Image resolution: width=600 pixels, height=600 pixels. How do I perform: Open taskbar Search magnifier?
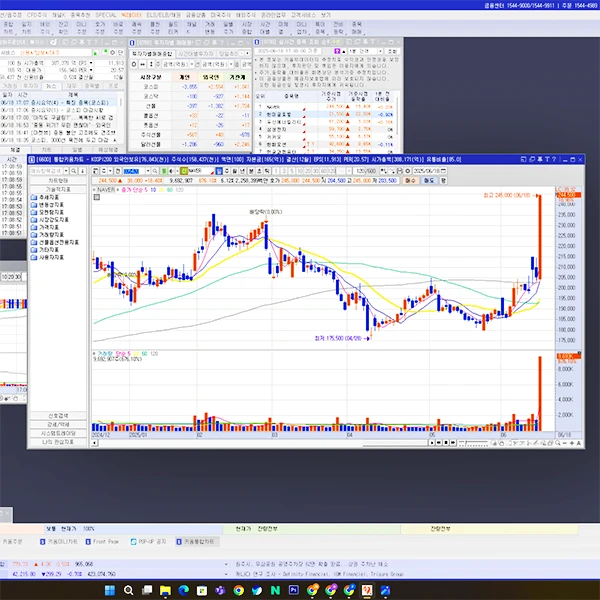click(128, 590)
